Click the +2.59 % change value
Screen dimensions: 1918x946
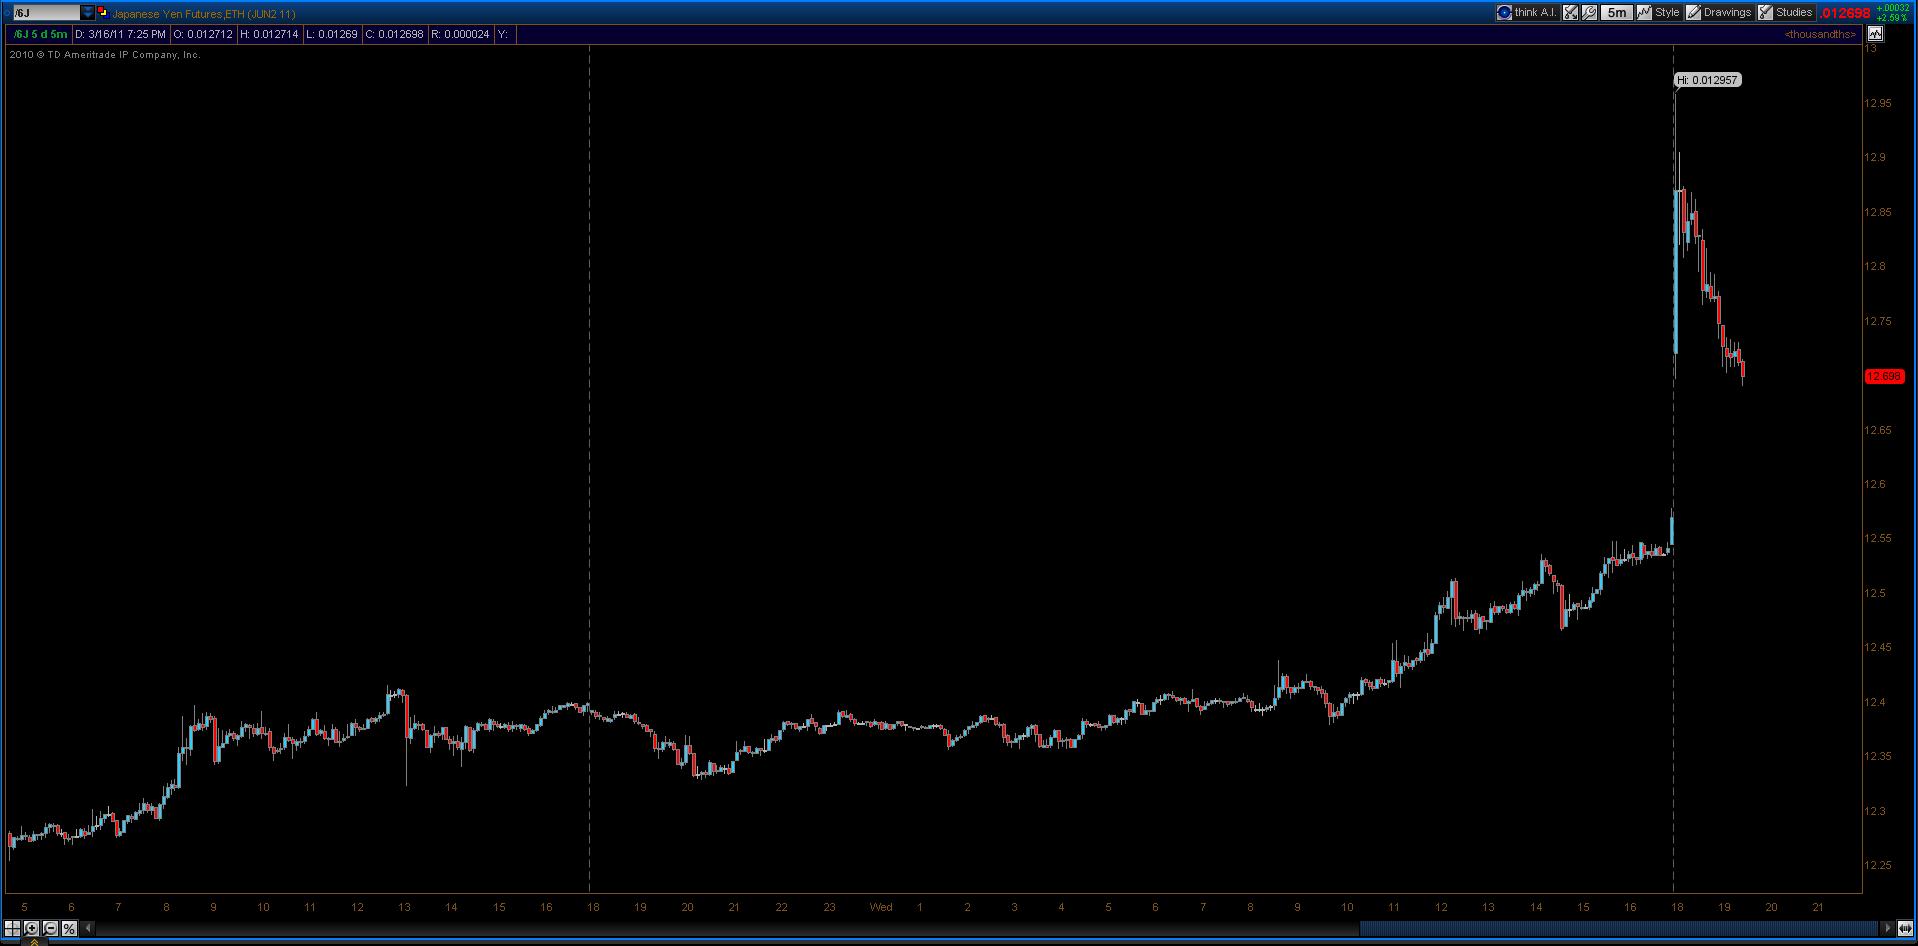[1892, 18]
